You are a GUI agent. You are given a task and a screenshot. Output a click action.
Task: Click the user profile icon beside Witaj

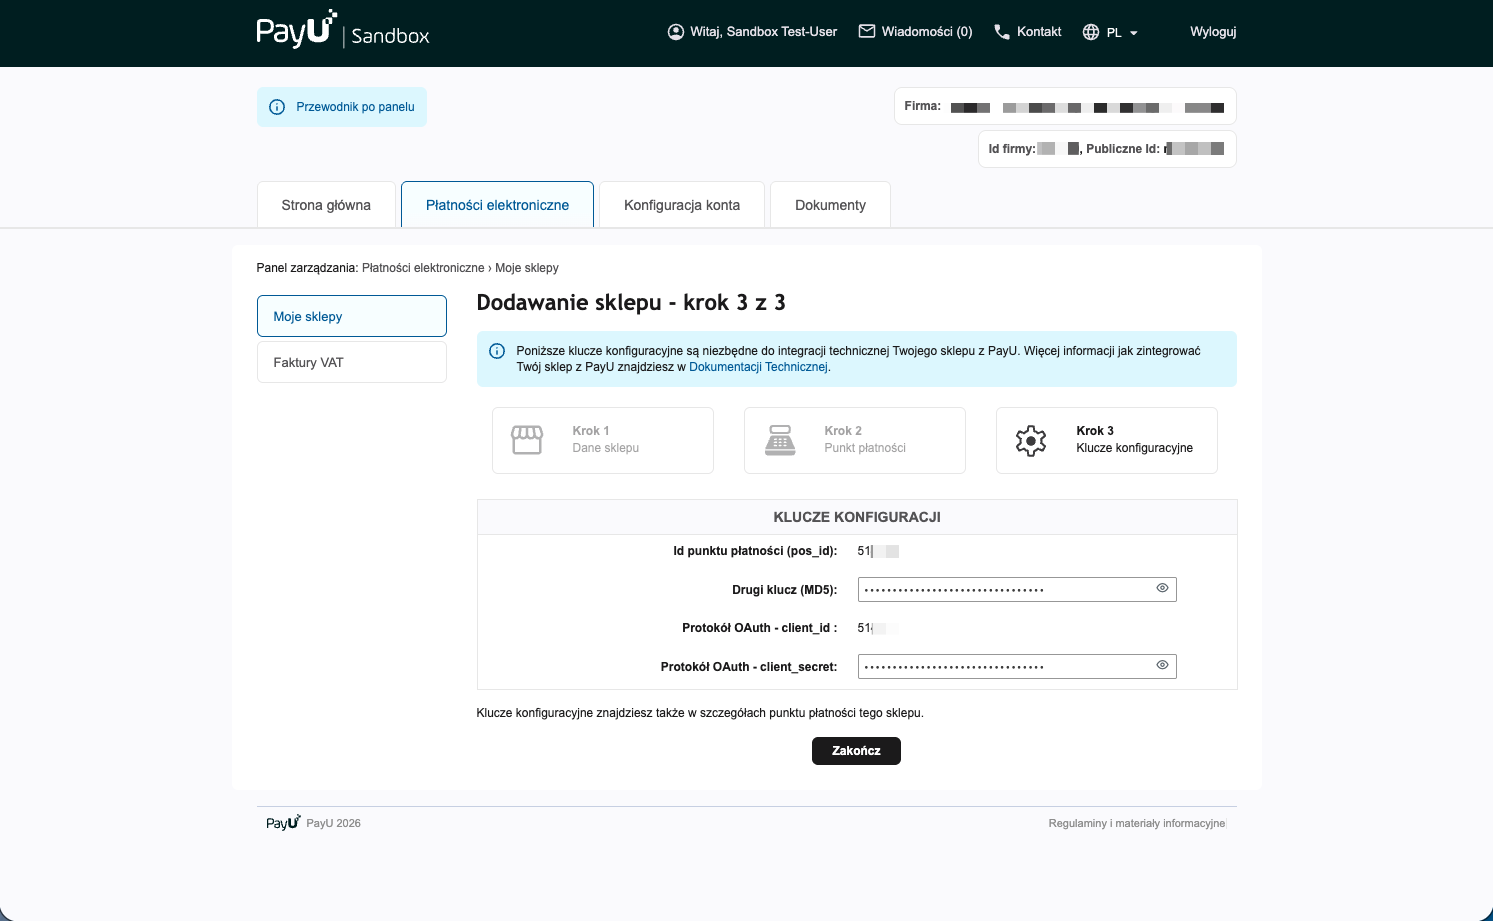click(x=676, y=32)
